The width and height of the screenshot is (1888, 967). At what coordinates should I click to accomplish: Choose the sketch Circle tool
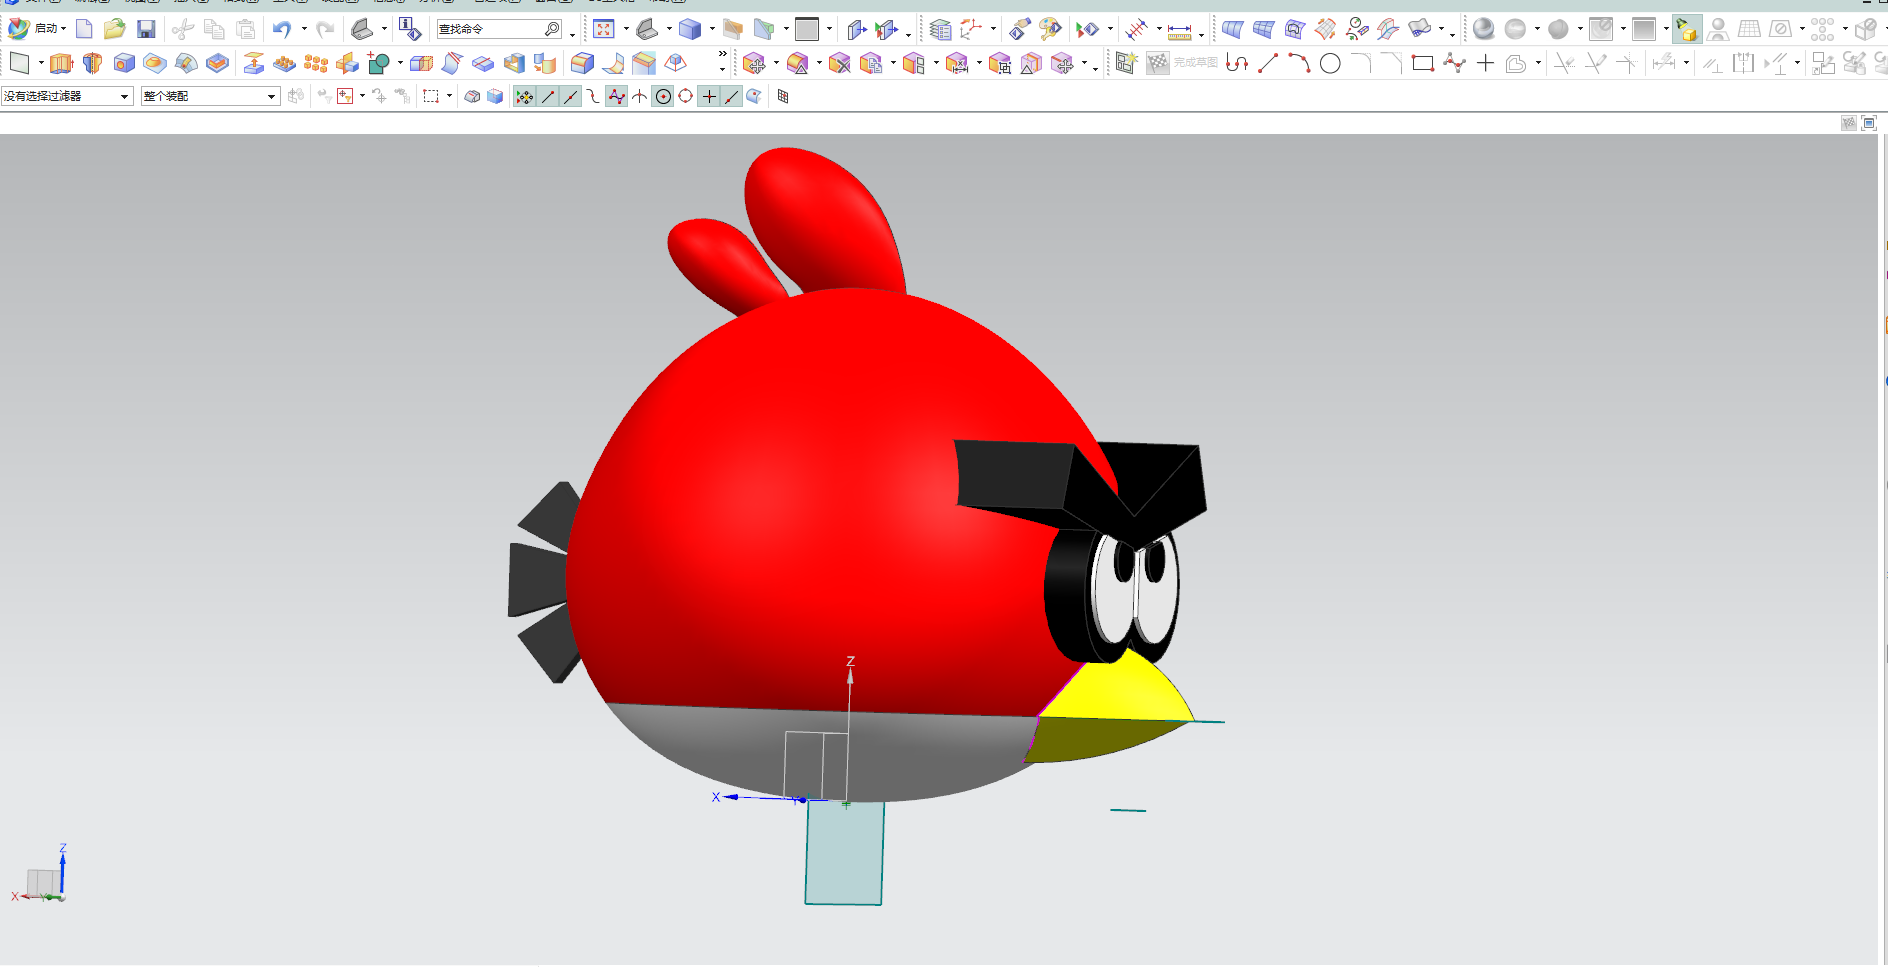(1330, 64)
